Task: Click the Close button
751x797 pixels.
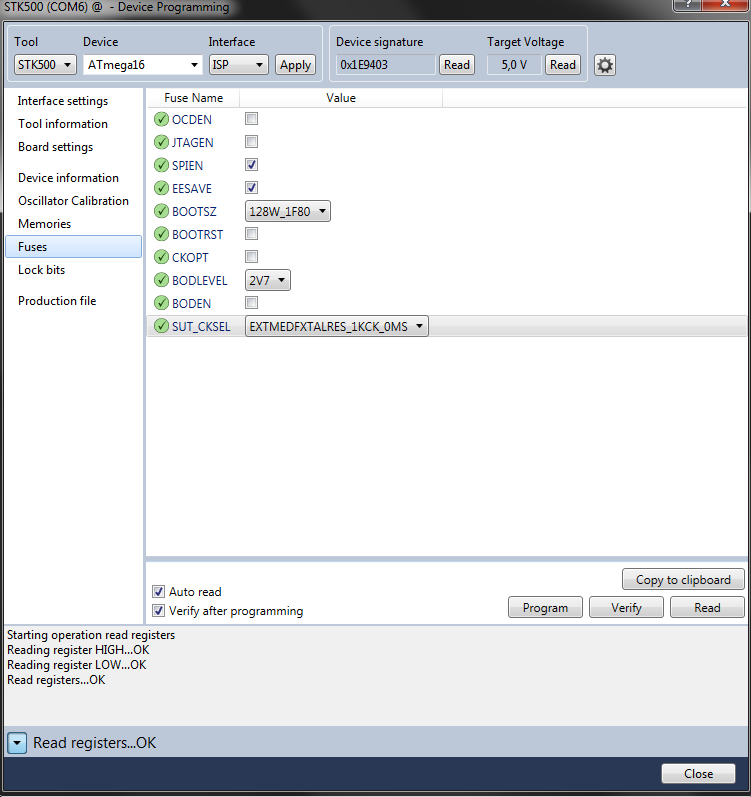Action: 698,774
